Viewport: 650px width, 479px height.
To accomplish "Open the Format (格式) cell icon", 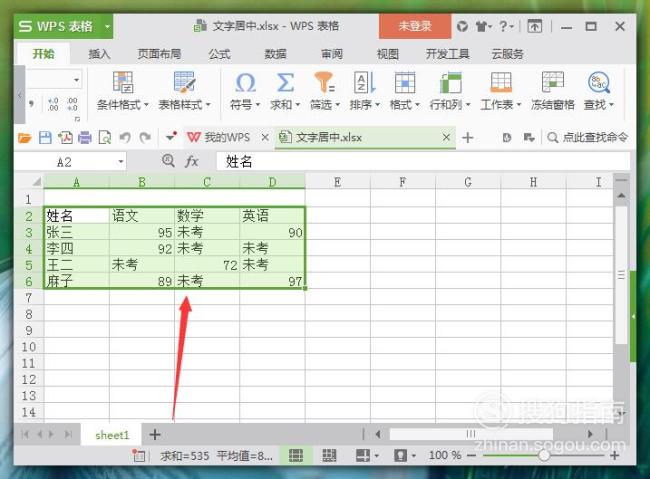I will pyautogui.click(x=405, y=82).
